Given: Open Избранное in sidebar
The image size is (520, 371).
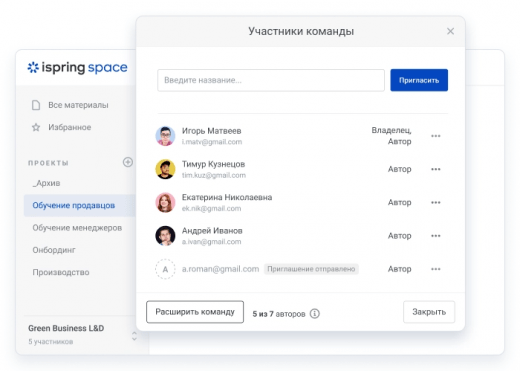Looking at the screenshot, I should click(70, 127).
